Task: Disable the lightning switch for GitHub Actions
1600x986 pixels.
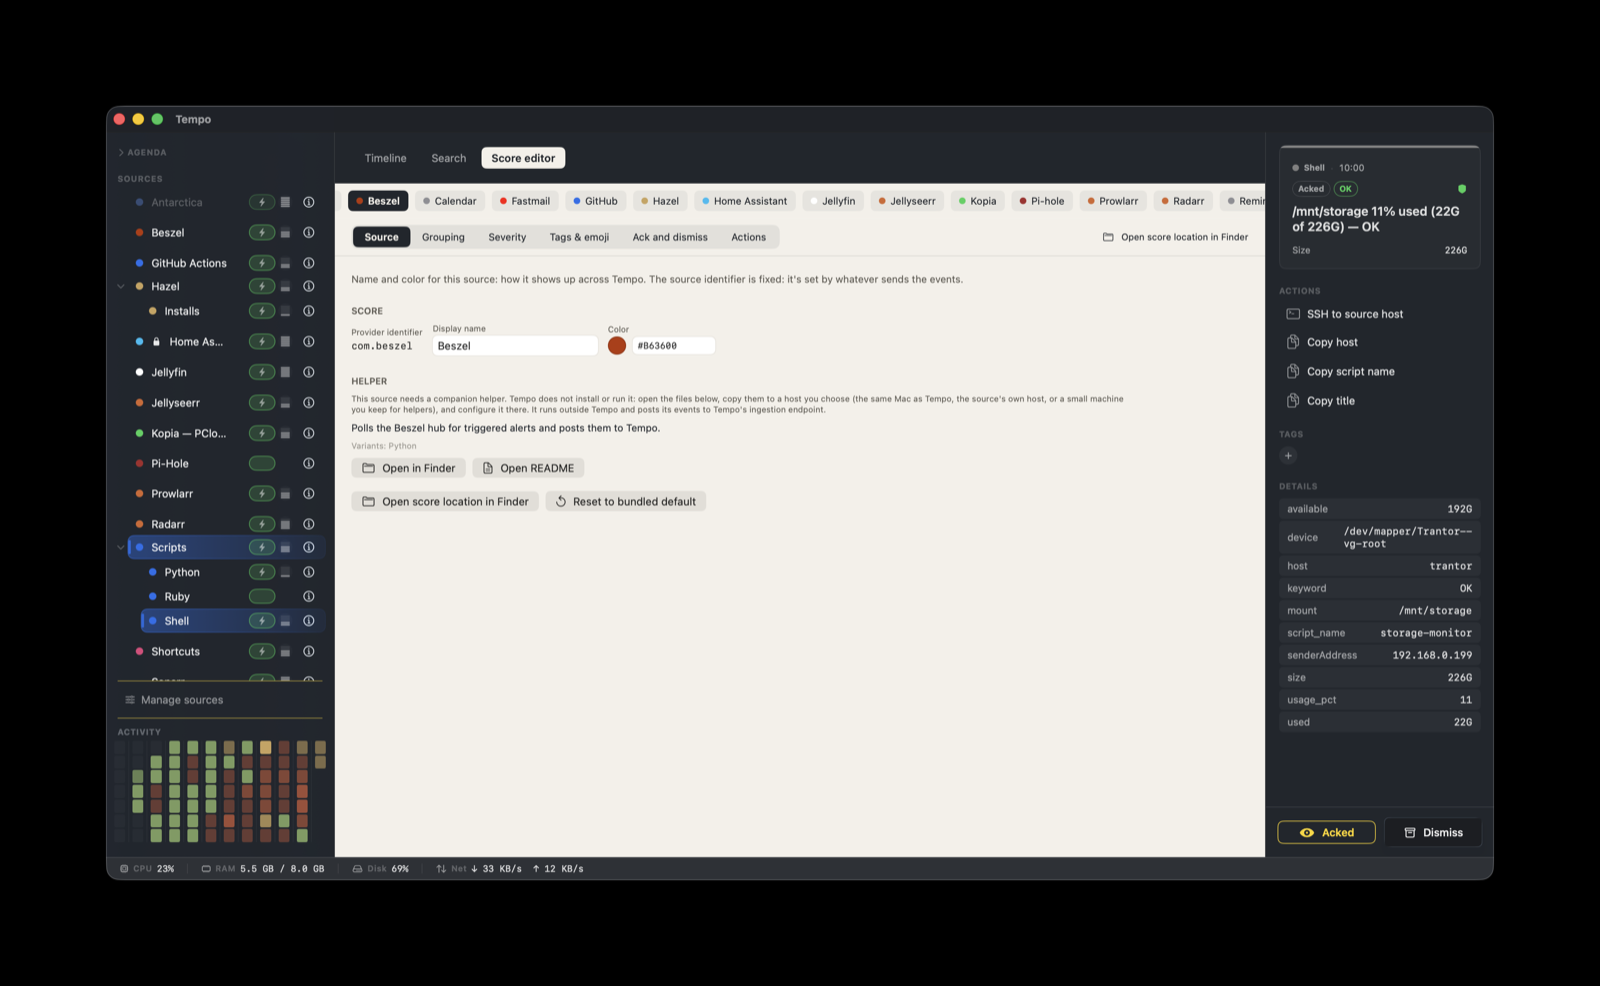Action: (x=262, y=263)
